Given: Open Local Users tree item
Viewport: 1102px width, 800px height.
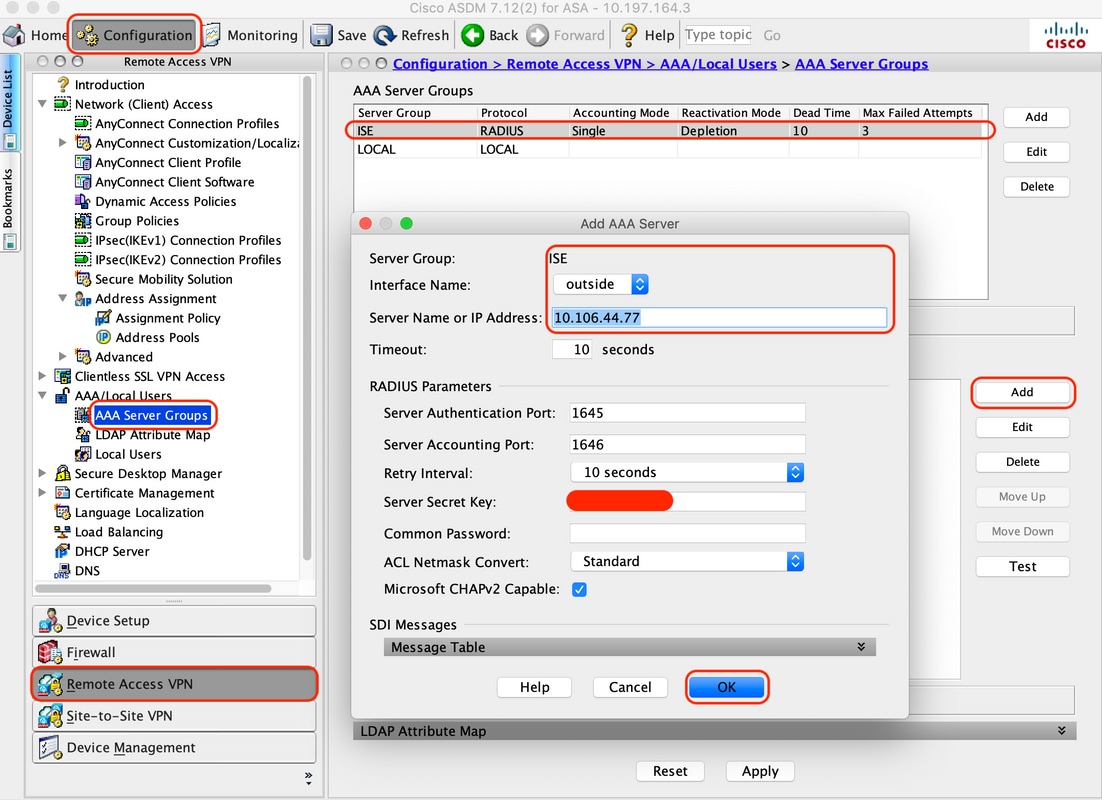Looking at the screenshot, I should [128, 454].
